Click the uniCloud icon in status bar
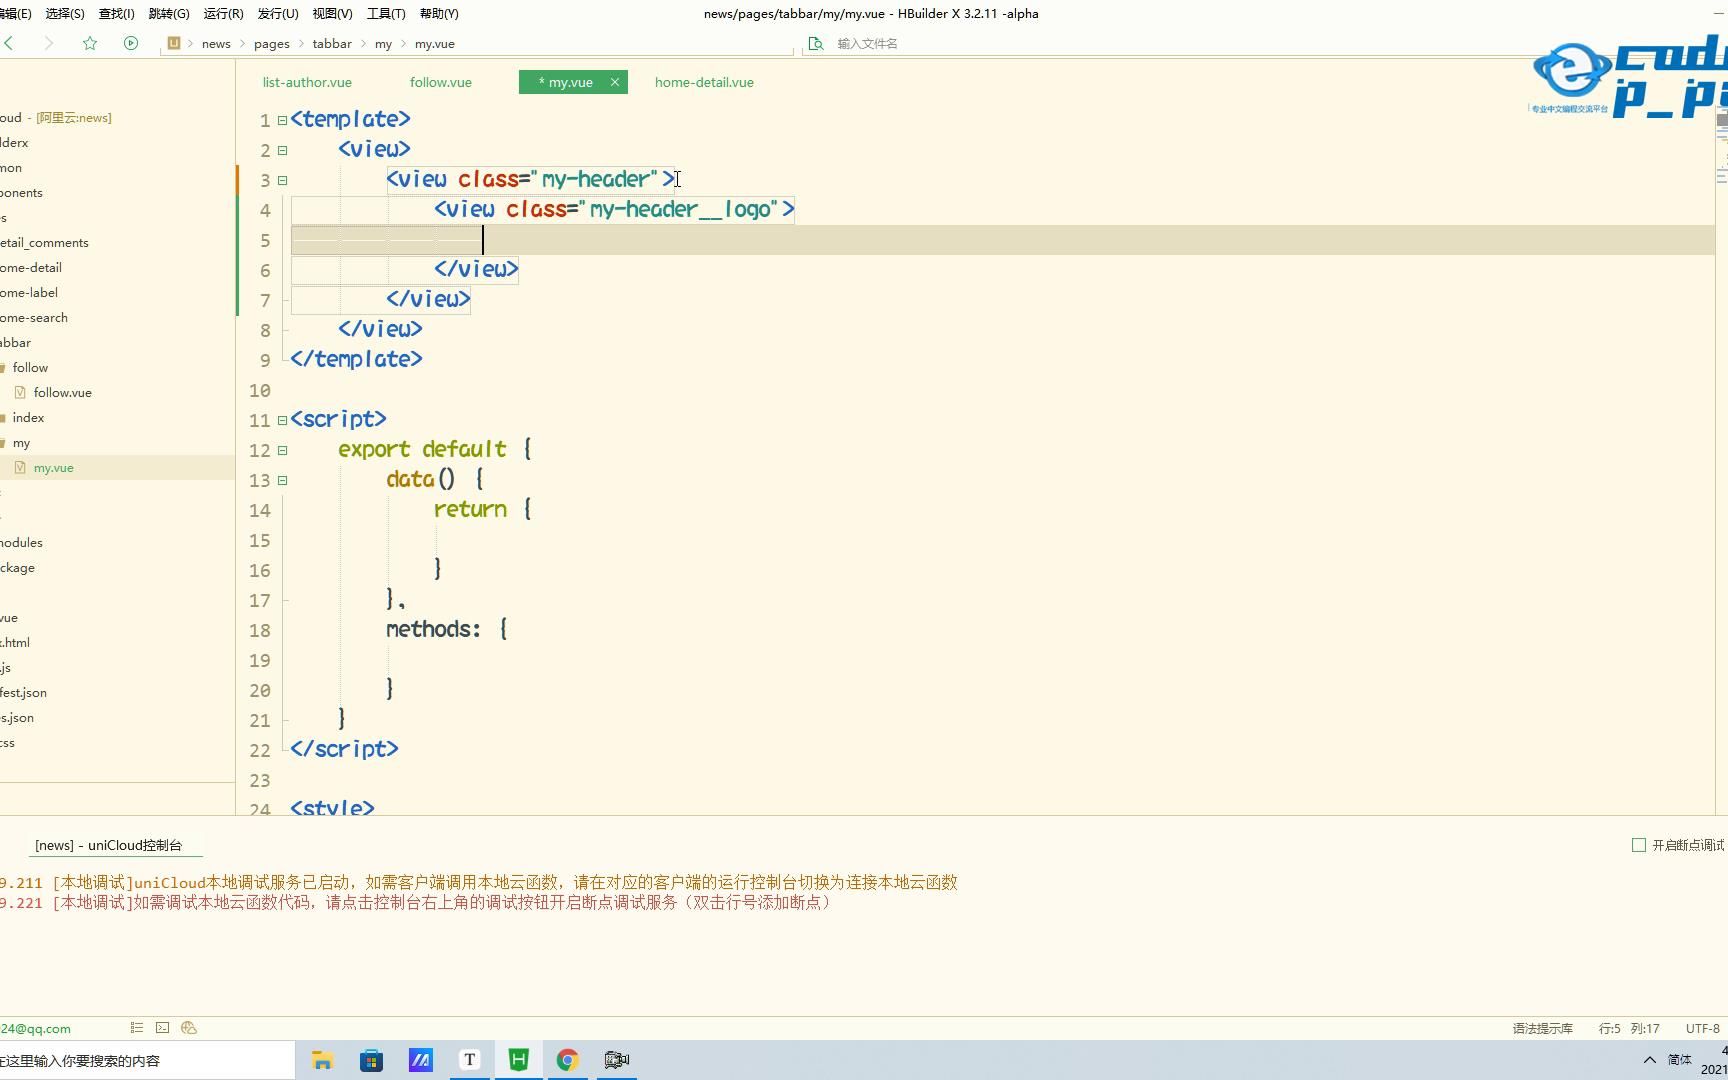Viewport: 1728px width, 1080px height. tap(189, 1027)
